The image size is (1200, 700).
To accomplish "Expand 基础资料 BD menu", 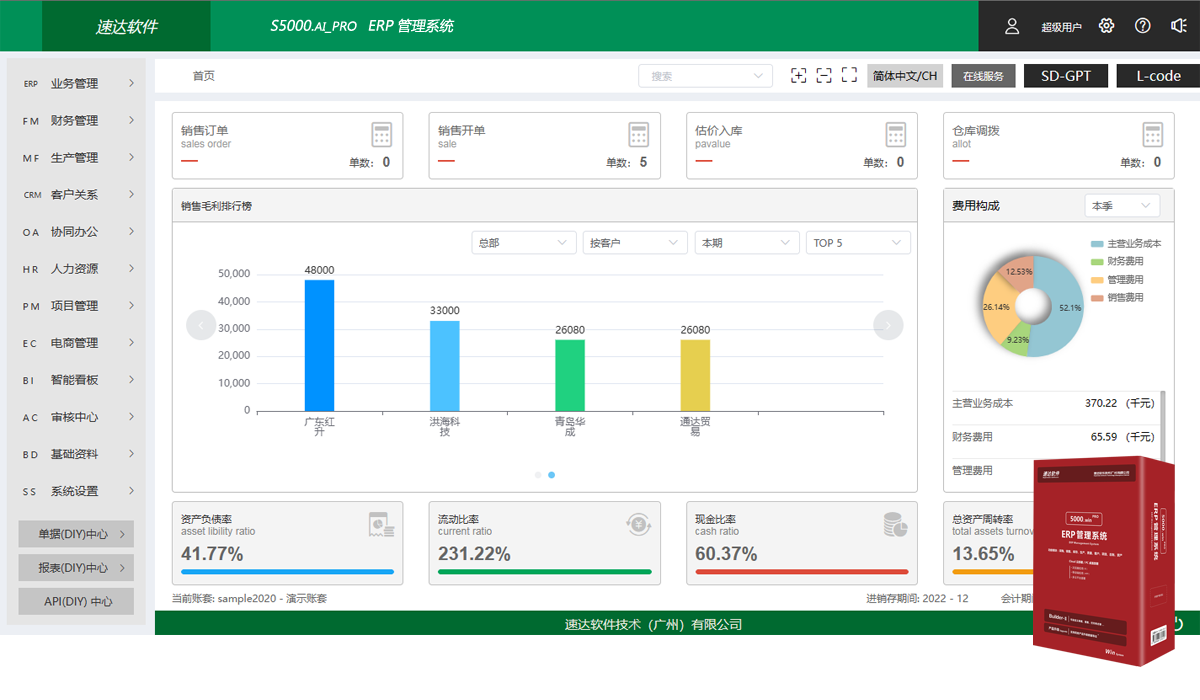I will click(77, 454).
